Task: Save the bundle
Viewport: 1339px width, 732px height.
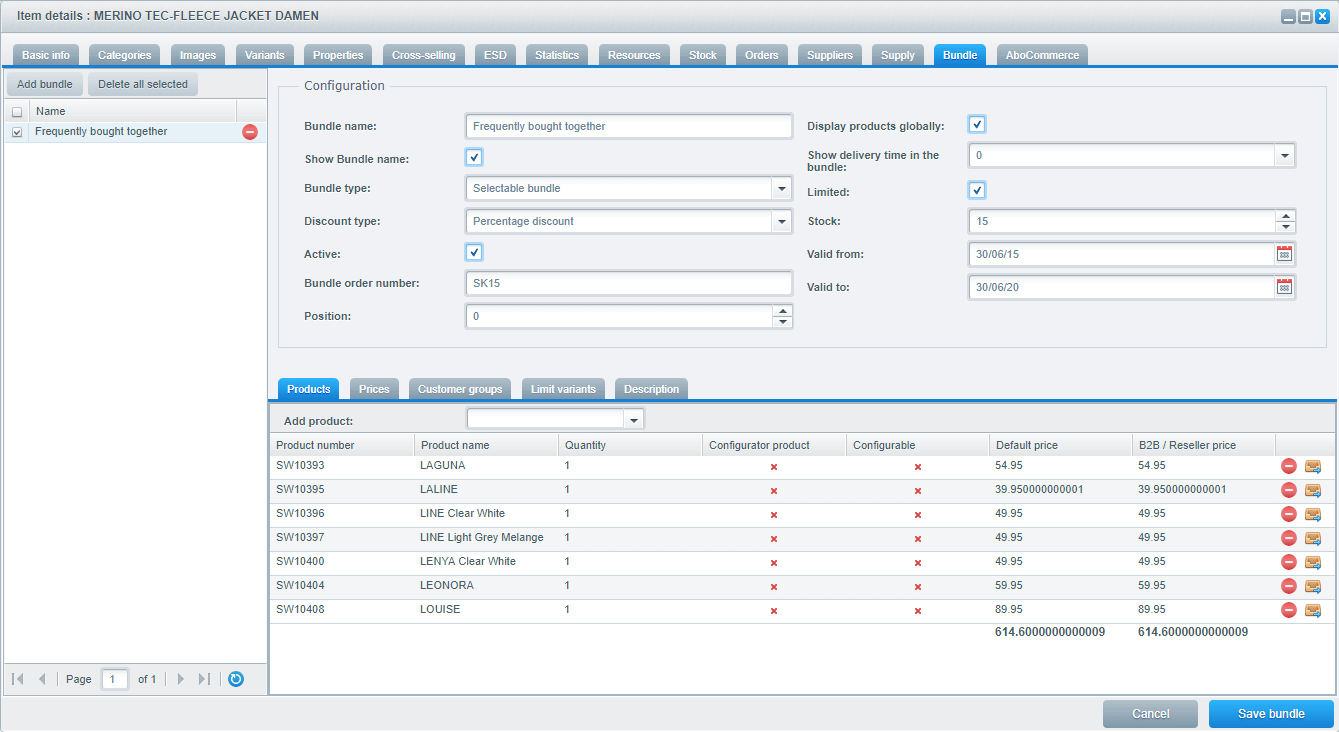Action: point(1271,713)
